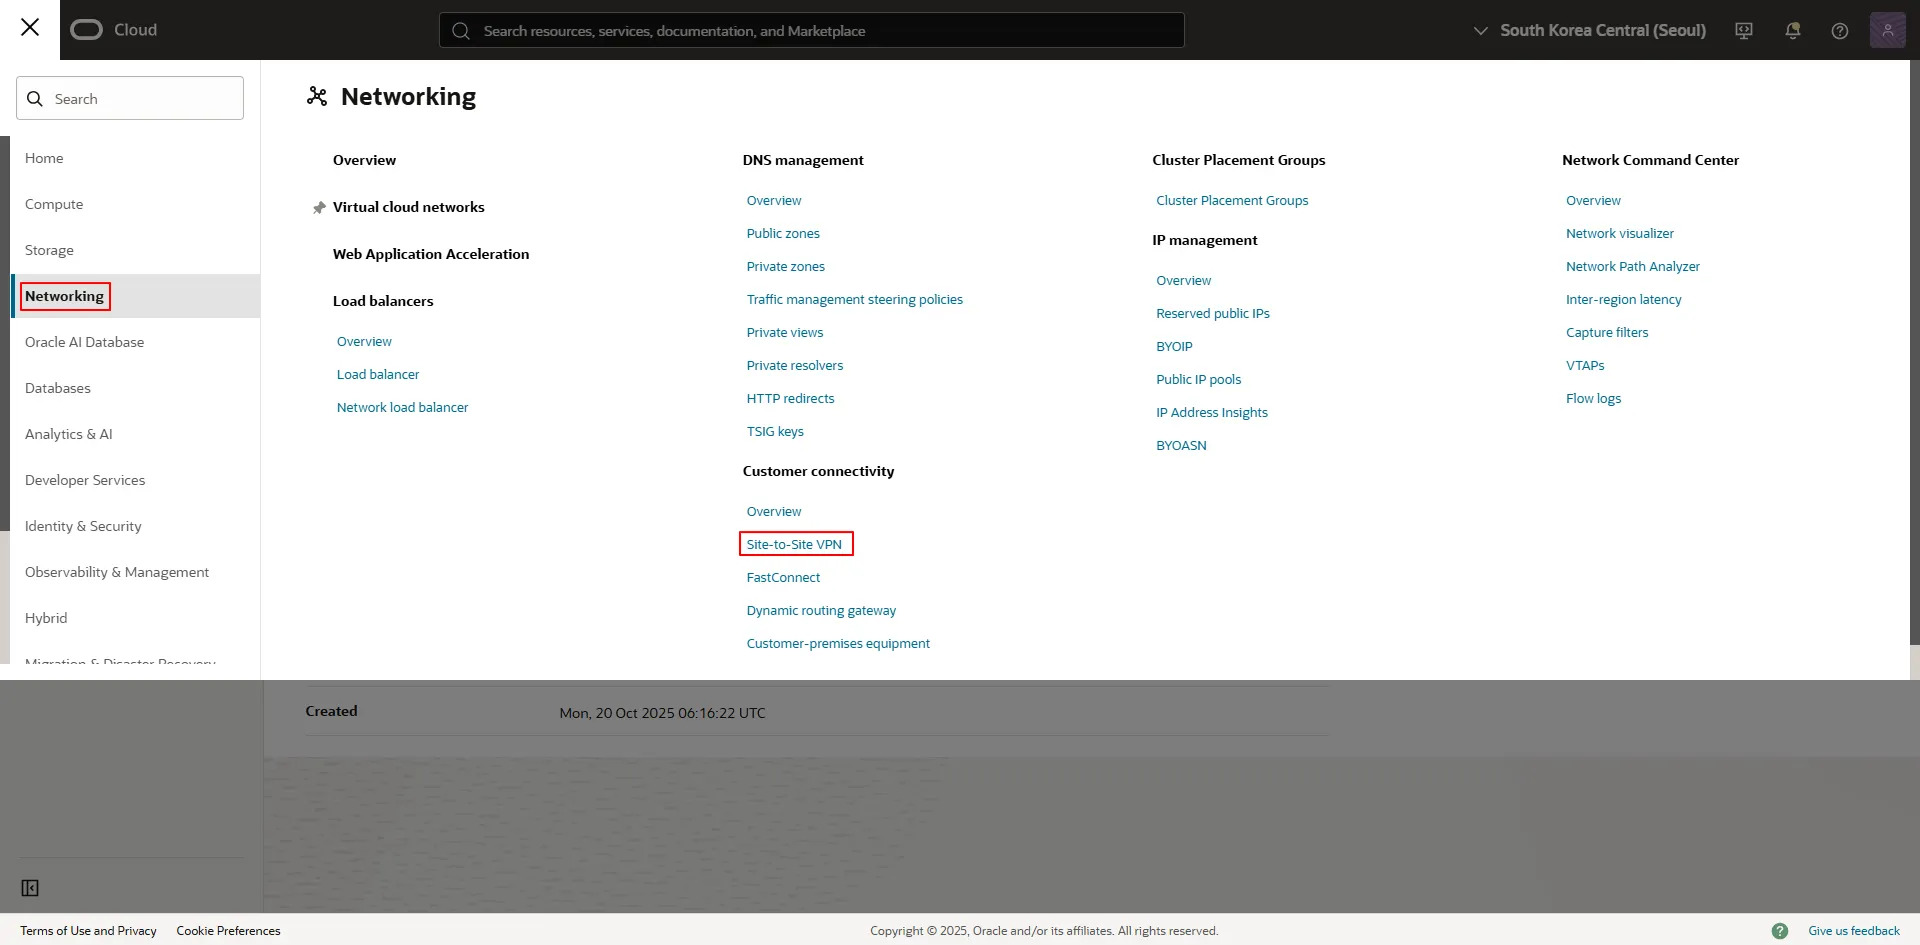Open Private views link
Image resolution: width=1920 pixels, height=945 pixels.
pos(785,332)
